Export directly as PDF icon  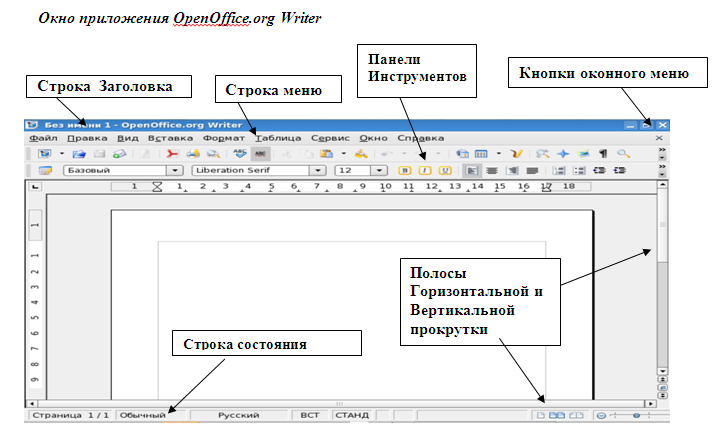click(172, 154)
